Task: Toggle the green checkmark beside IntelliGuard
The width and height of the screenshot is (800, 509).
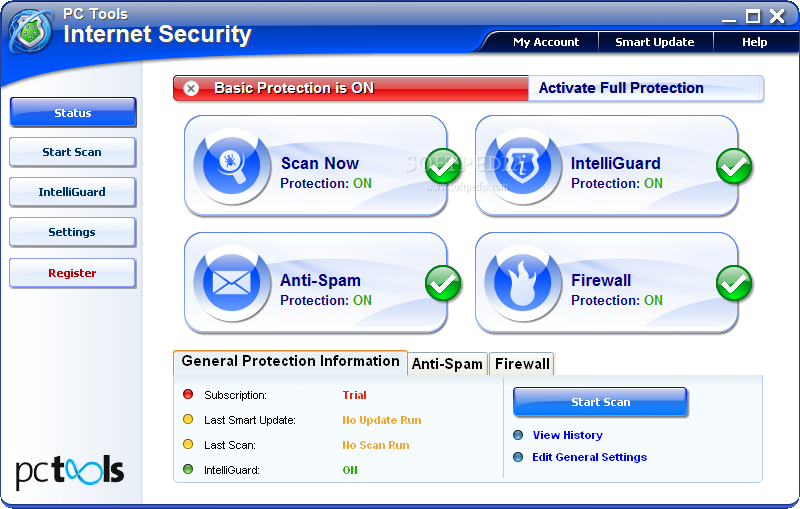Action: pyautogui.click(x=734, y=166)
